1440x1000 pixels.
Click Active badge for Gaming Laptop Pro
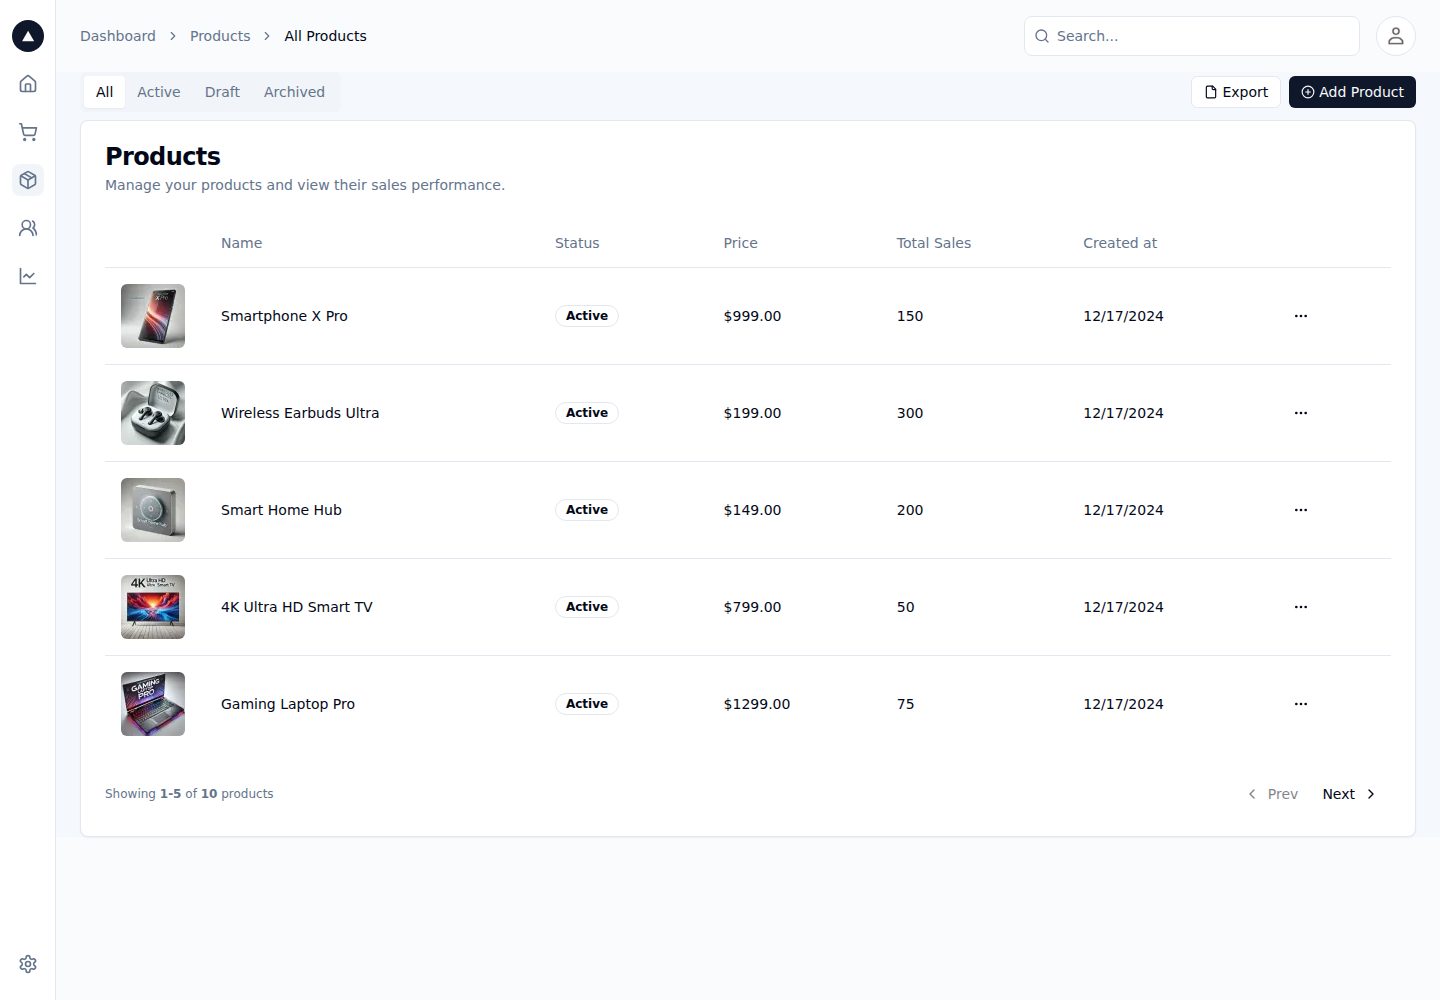click(587, 704)
